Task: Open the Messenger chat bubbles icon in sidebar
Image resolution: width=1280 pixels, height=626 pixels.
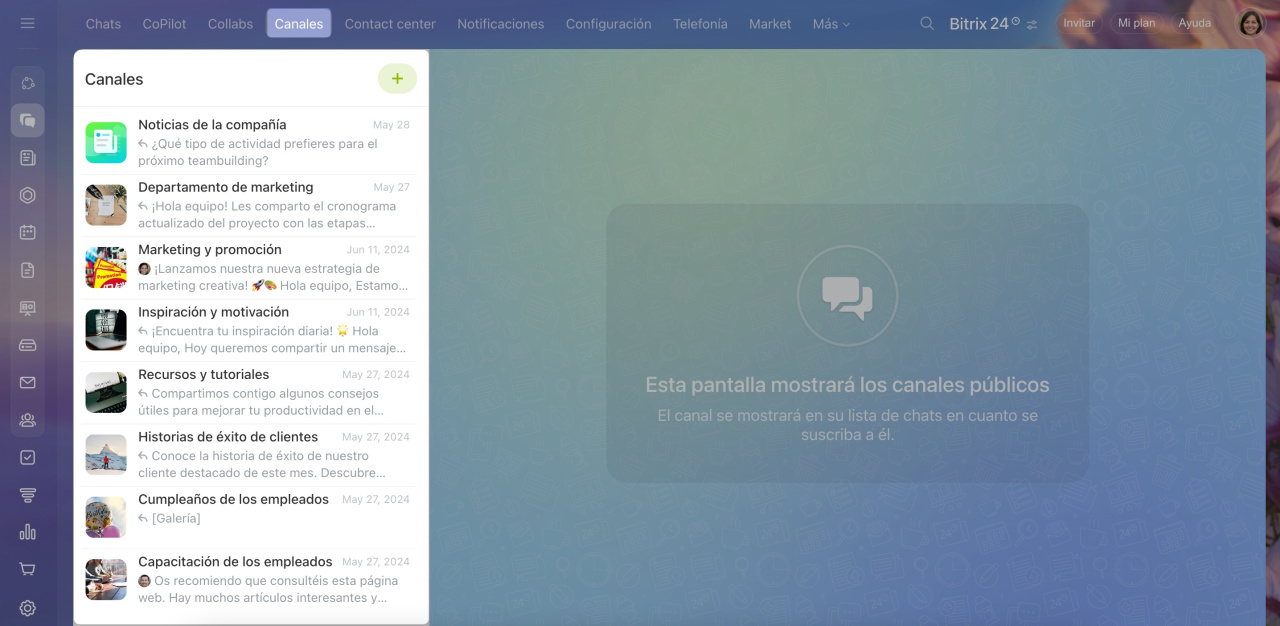Action: pyautogui.click(x=28, y=120)
